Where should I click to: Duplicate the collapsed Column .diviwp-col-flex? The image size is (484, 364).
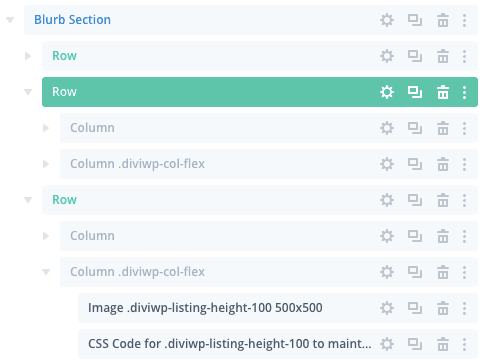[x=415, y=164]
